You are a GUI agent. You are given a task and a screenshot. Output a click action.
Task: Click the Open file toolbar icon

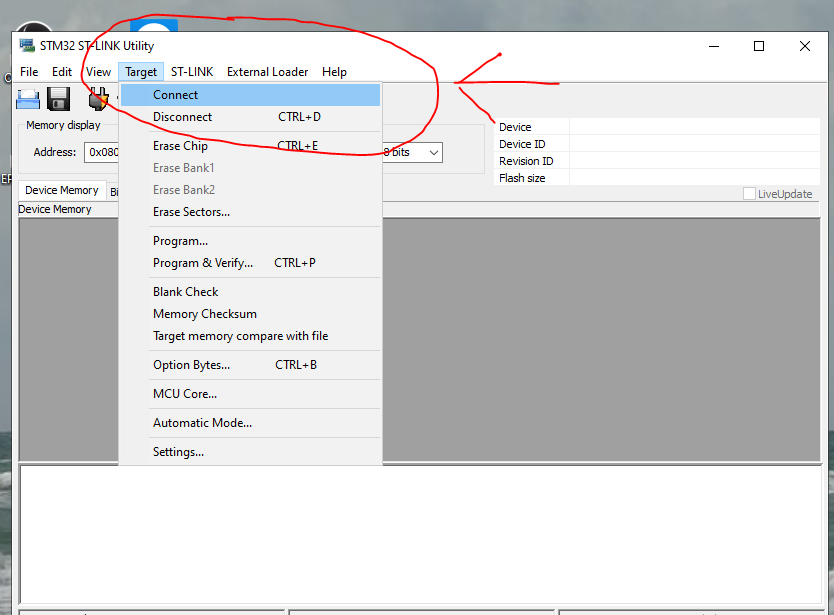[x=27, y=98]
